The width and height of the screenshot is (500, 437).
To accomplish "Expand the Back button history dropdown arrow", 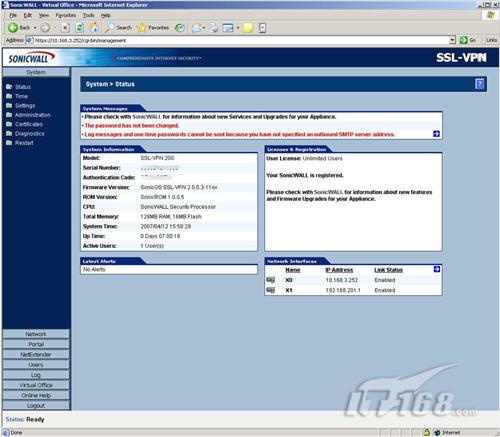I will coord(35,28).
